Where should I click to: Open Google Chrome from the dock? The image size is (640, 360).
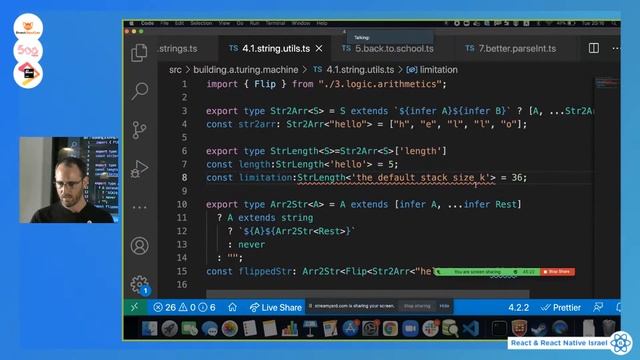pos(390,329)
